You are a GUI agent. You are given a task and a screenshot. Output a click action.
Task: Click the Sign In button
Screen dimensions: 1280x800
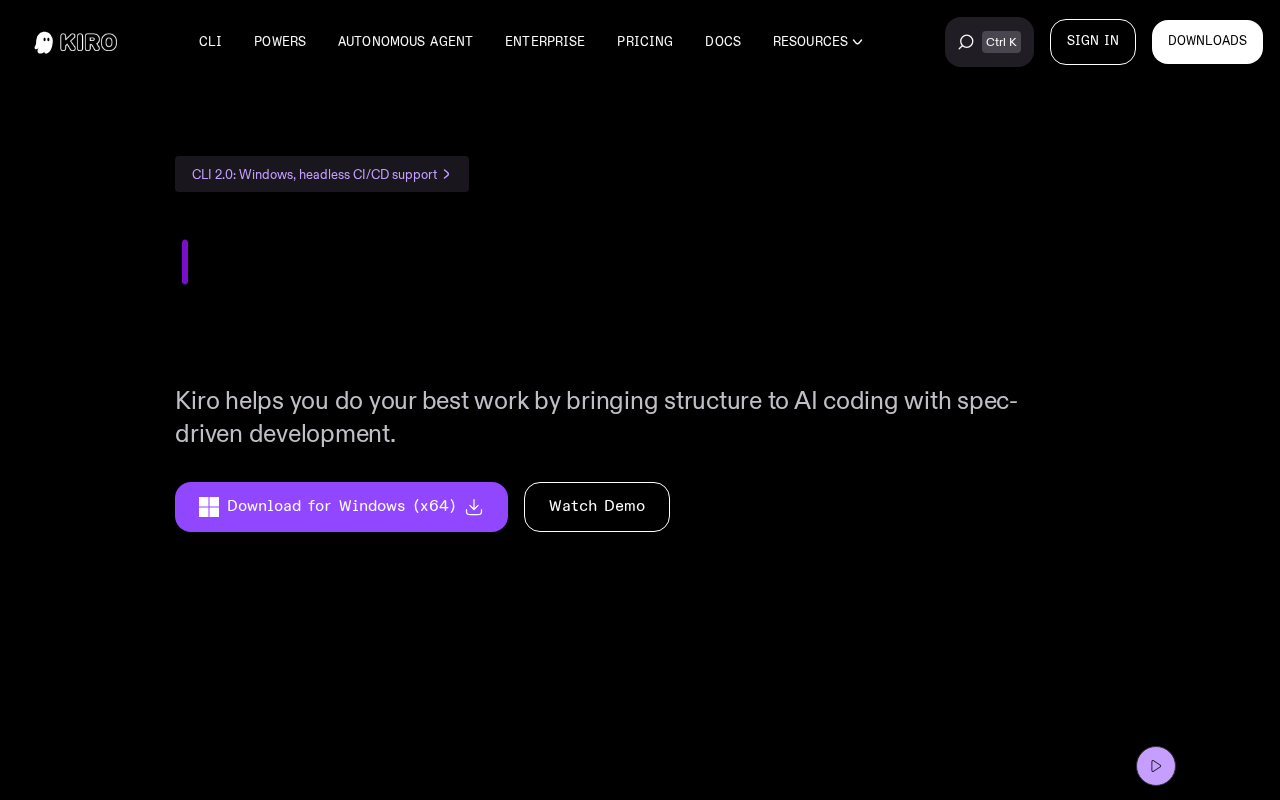[1093, 42]
